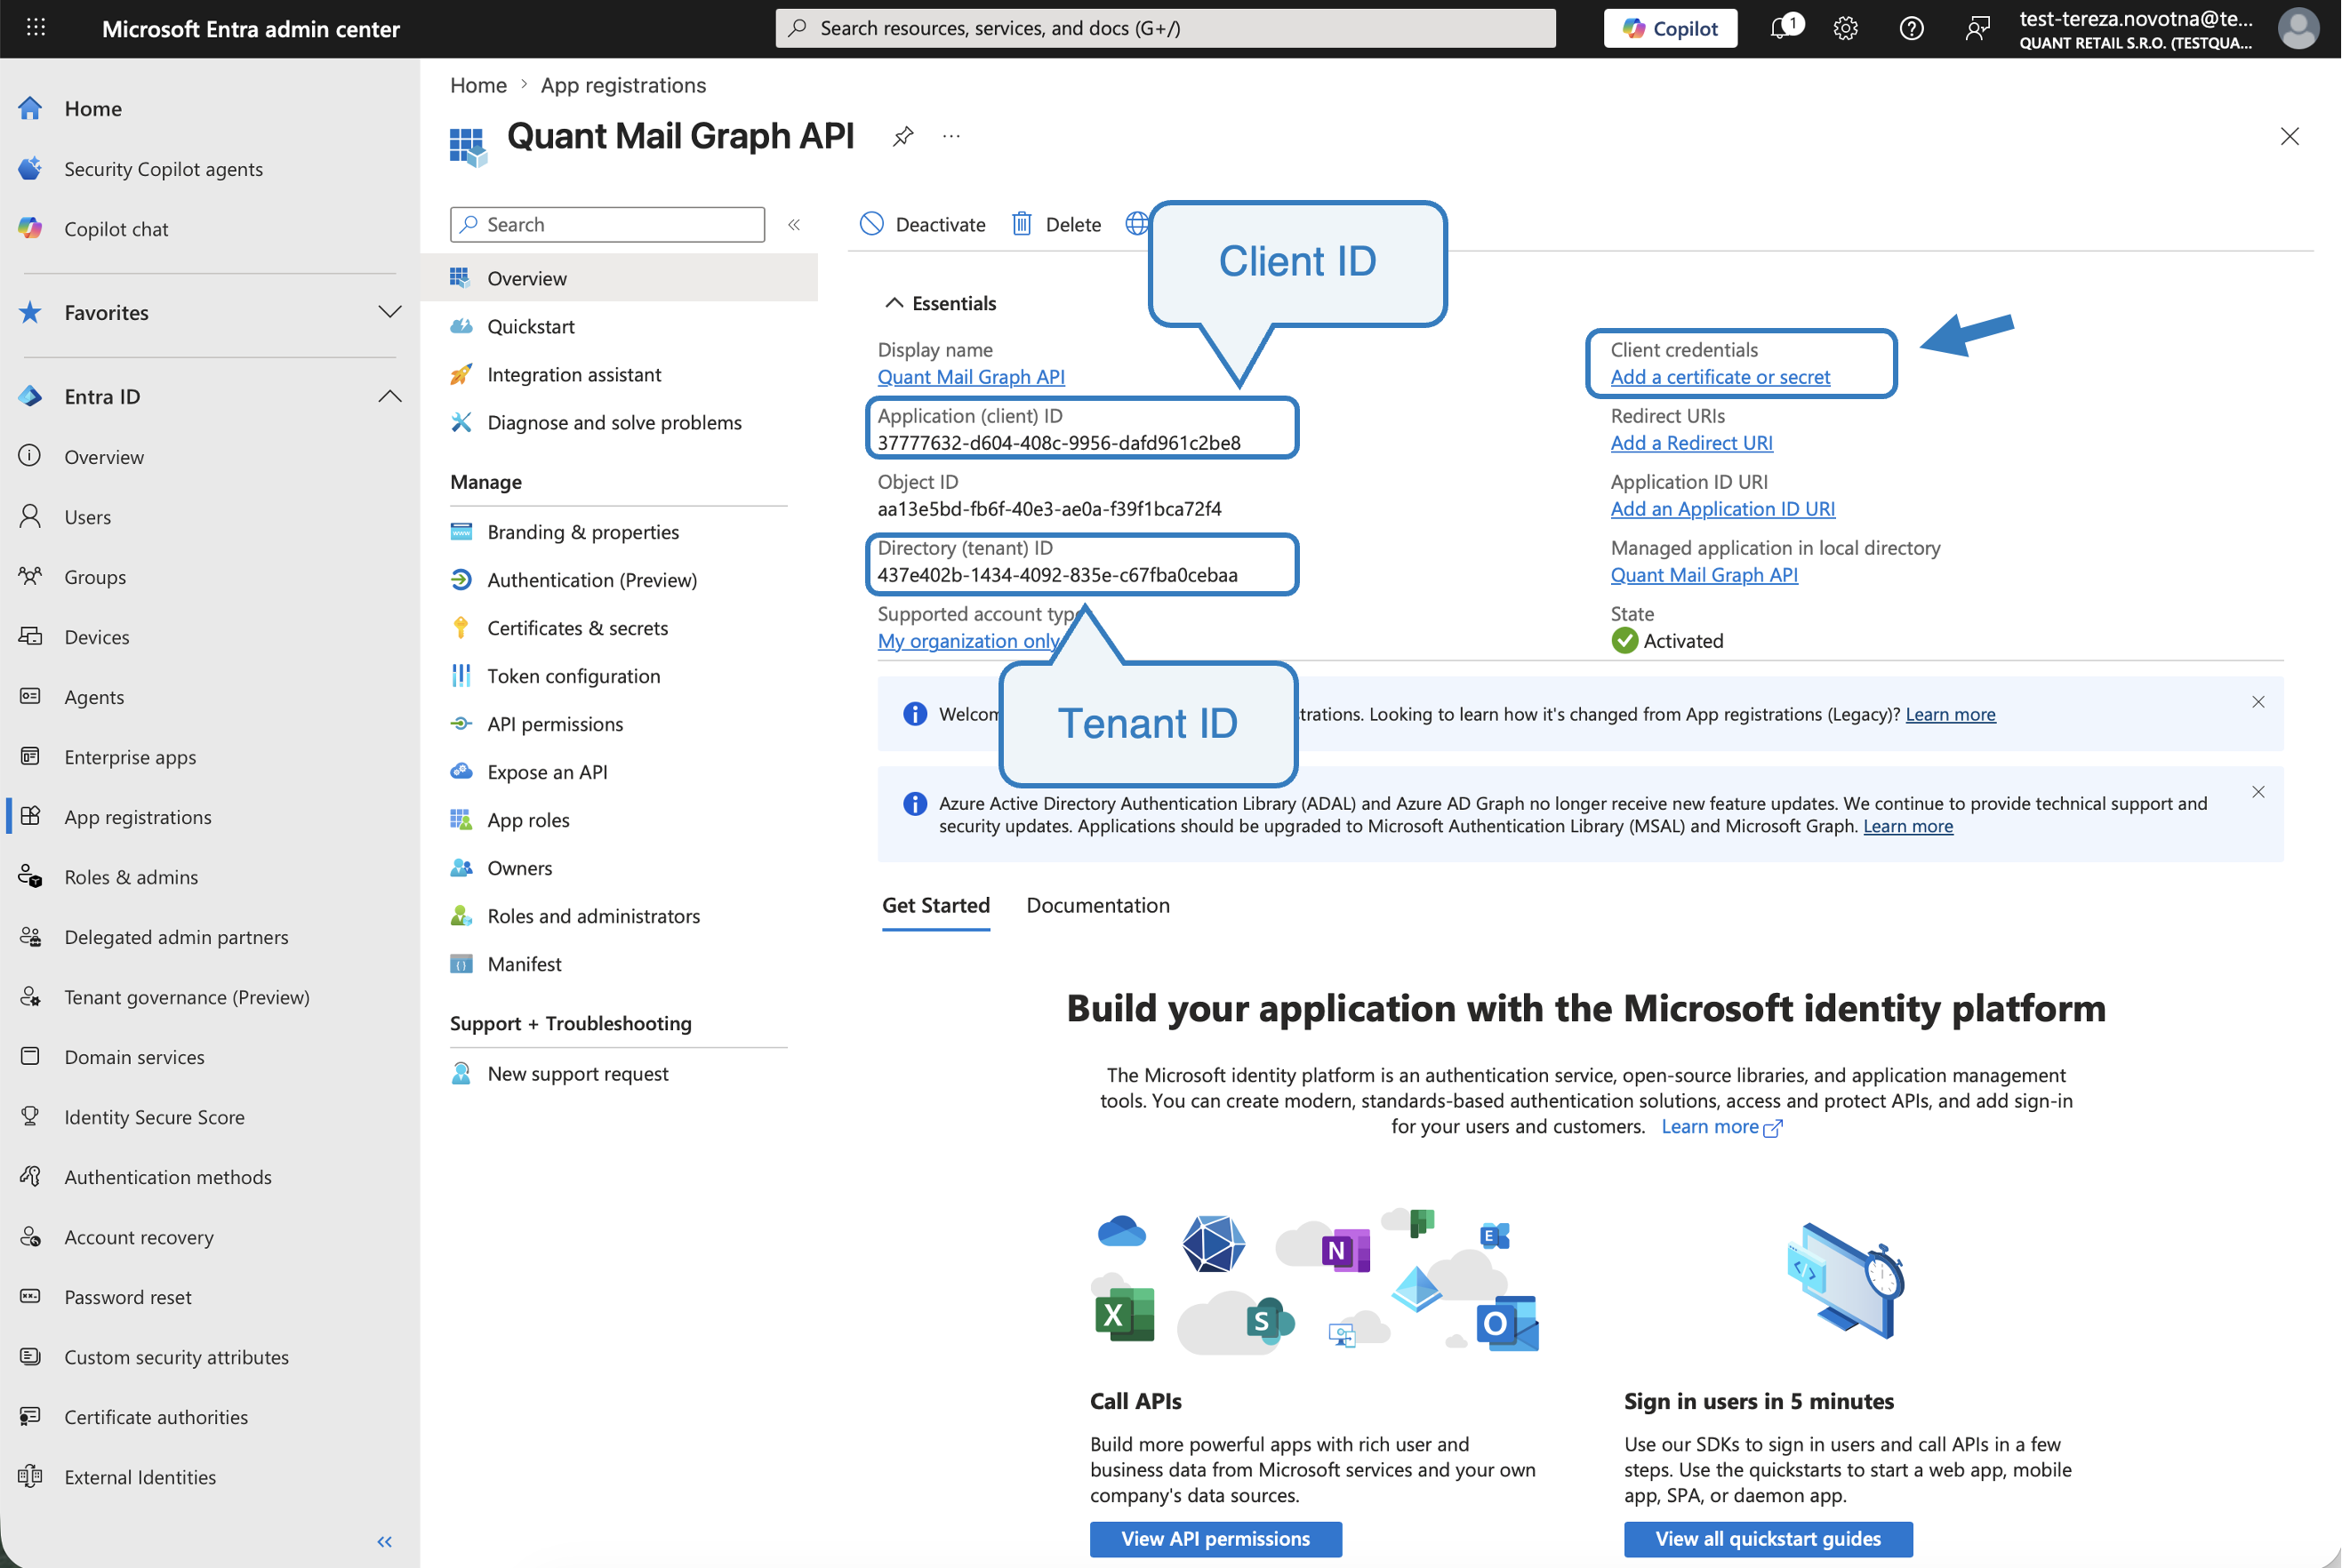Open the settings gear icon

click(1846, 28)
